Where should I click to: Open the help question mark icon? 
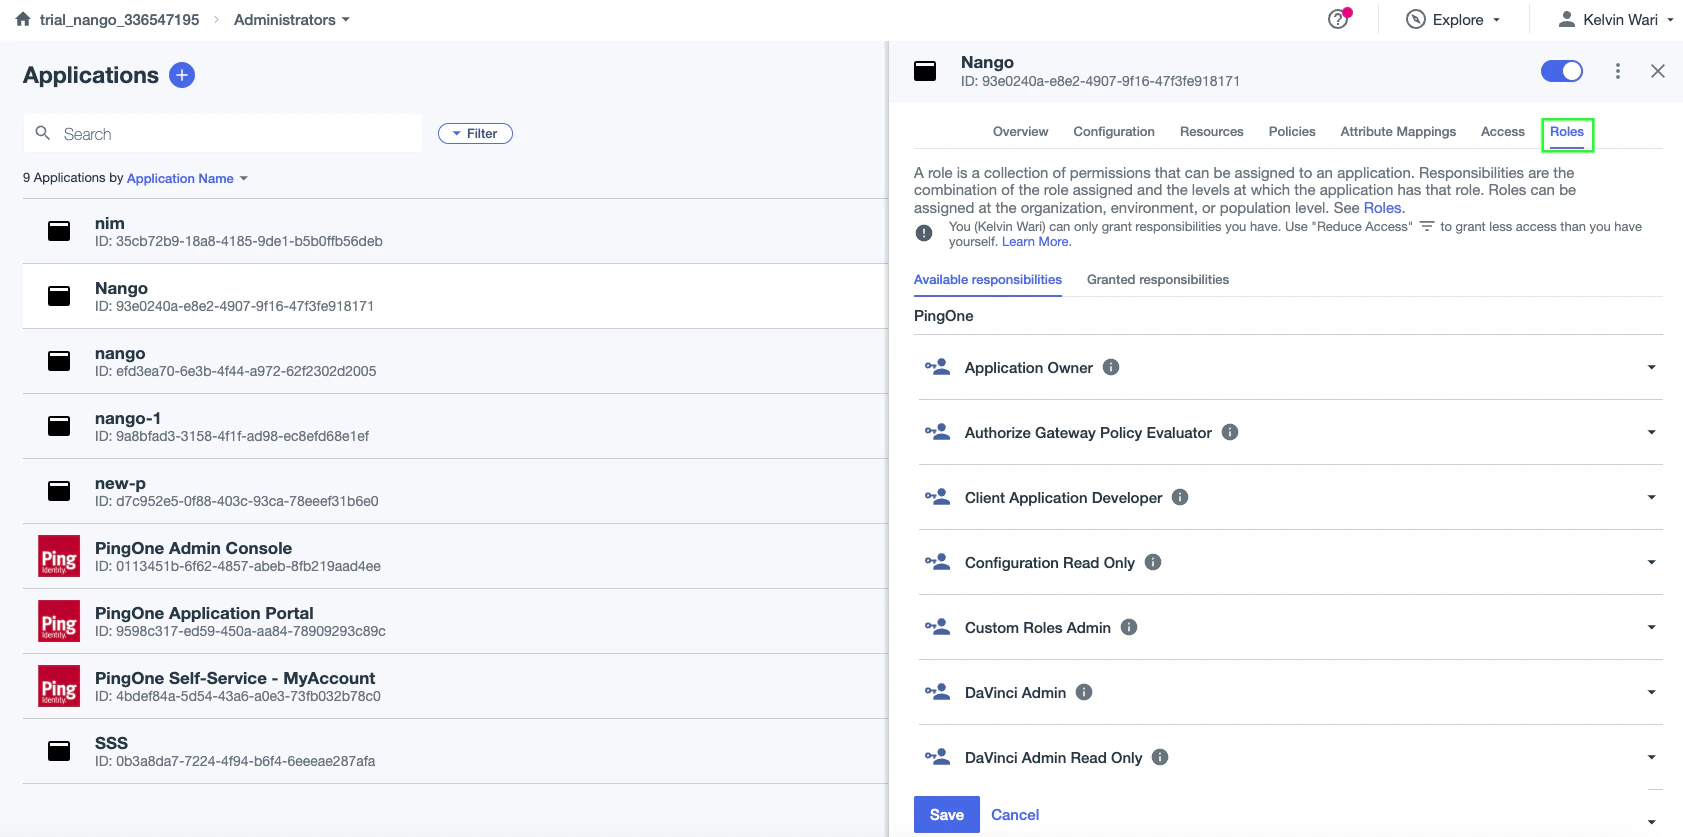click(x=1338, y=19)
